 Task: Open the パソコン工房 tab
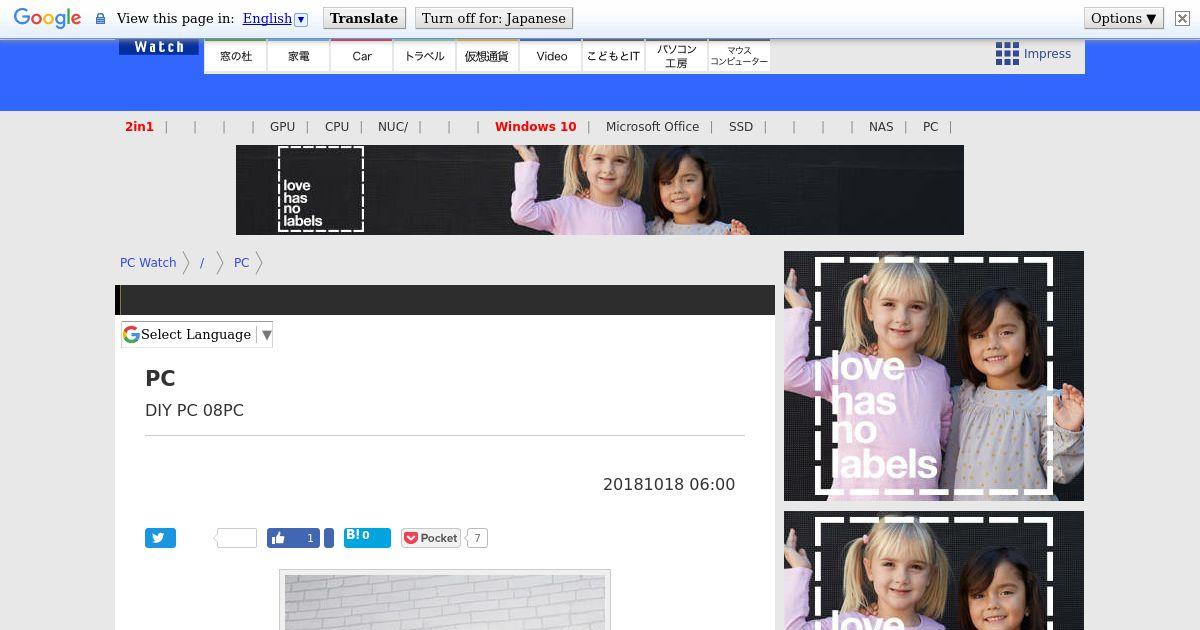676,56
